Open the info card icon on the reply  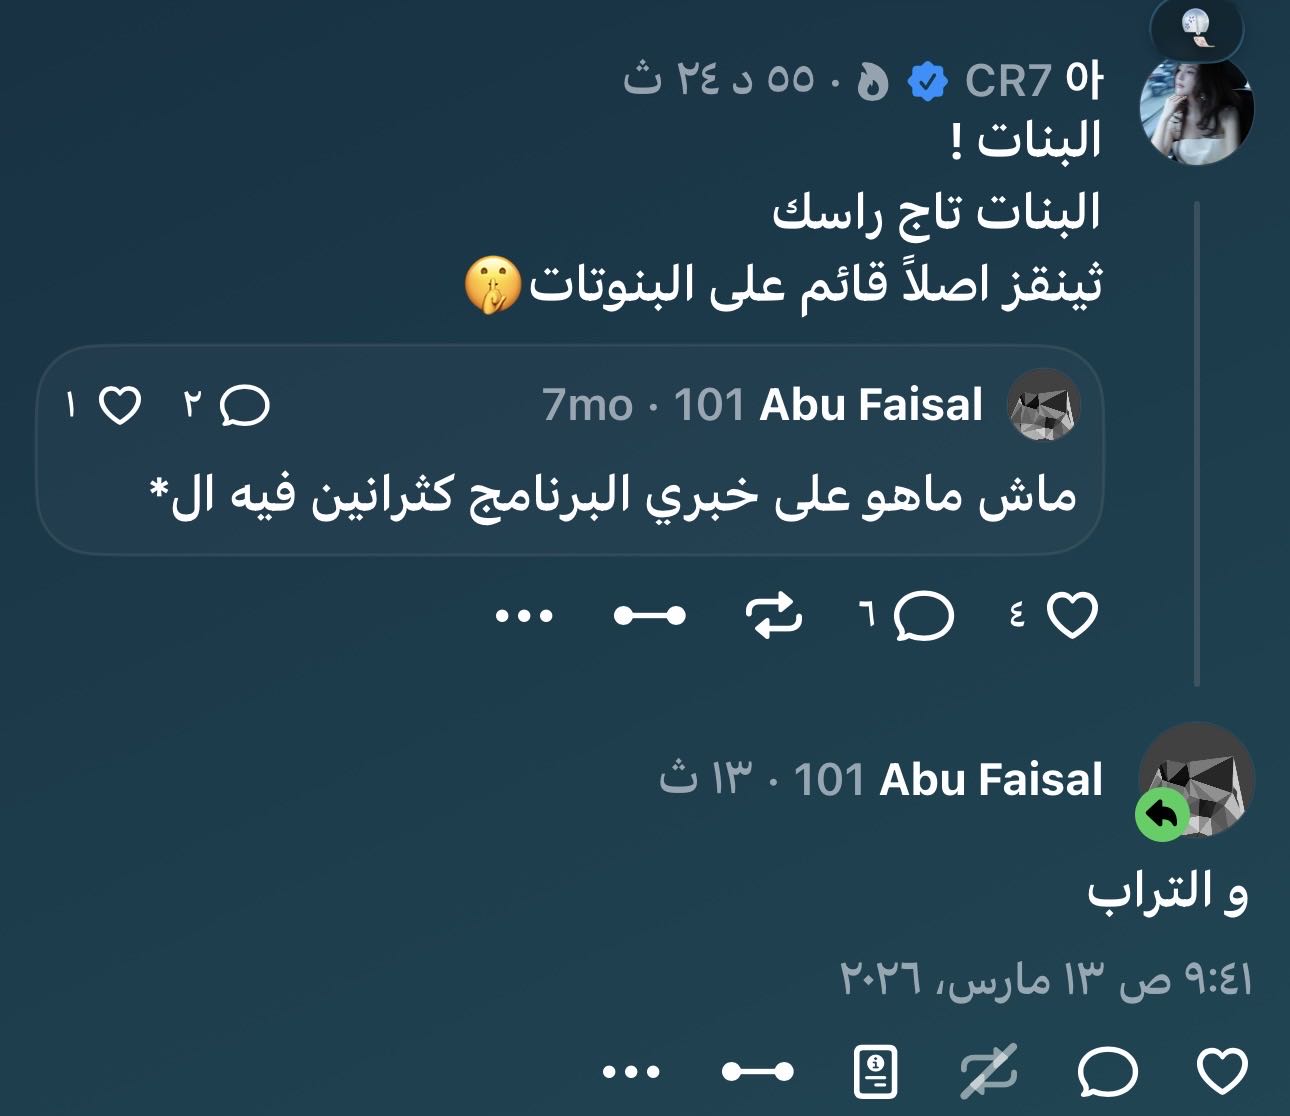click(876, 1073)
